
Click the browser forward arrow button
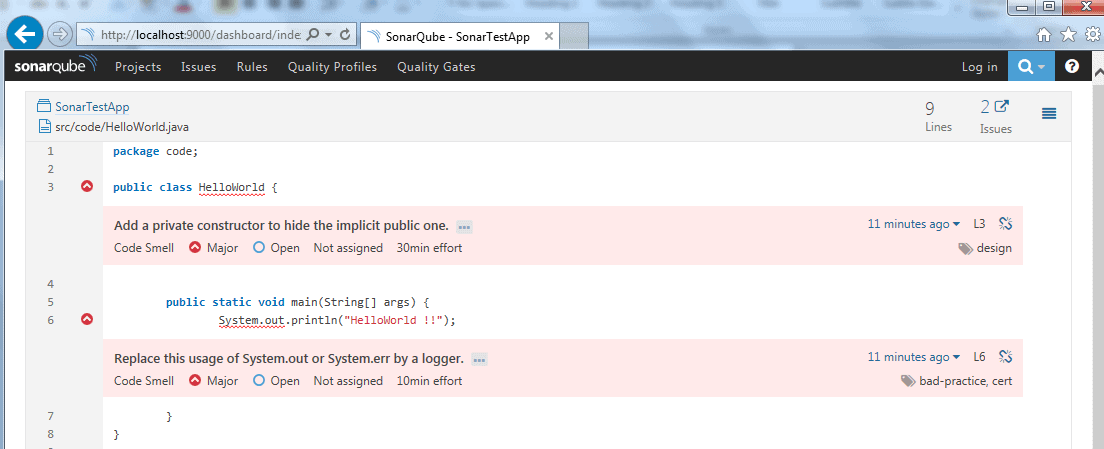[x=61, y=34]
